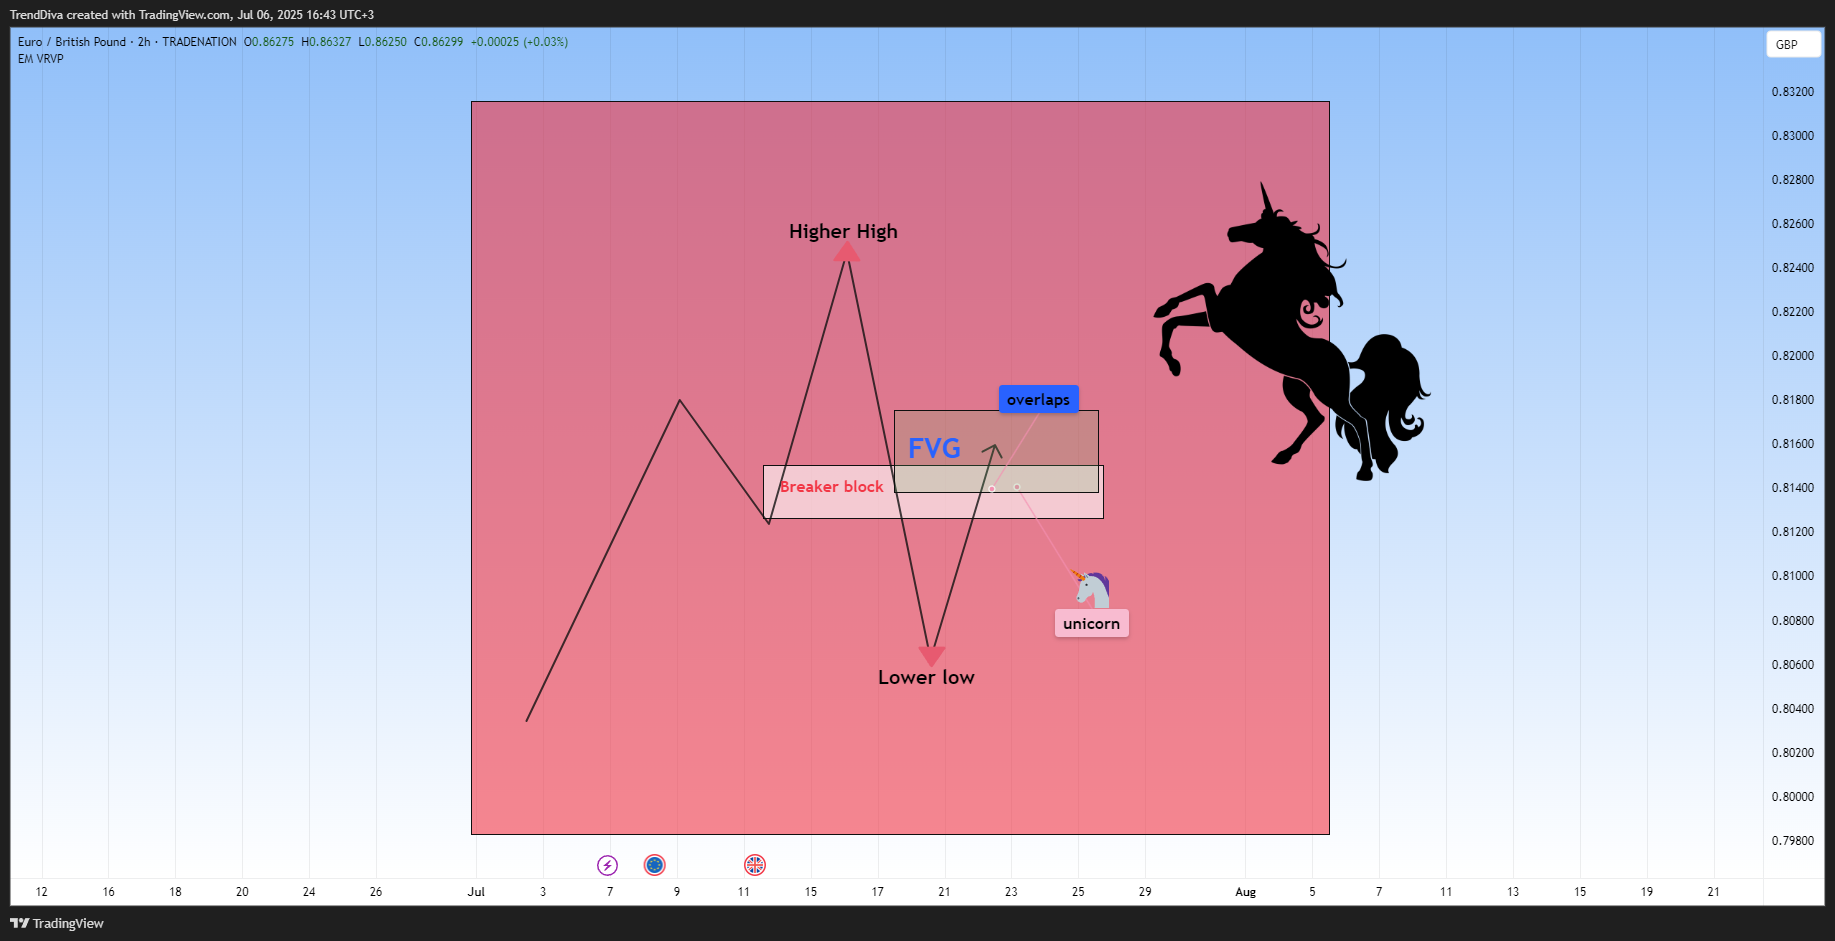
Task: Click the '26' date on time axis
Action: (376, 892)
